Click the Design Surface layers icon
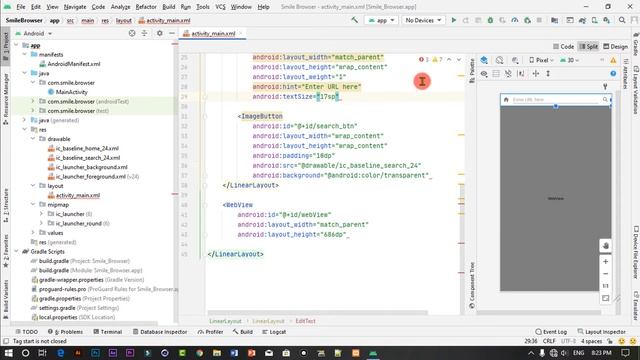The image size is (640, 360). coord(484,60)
